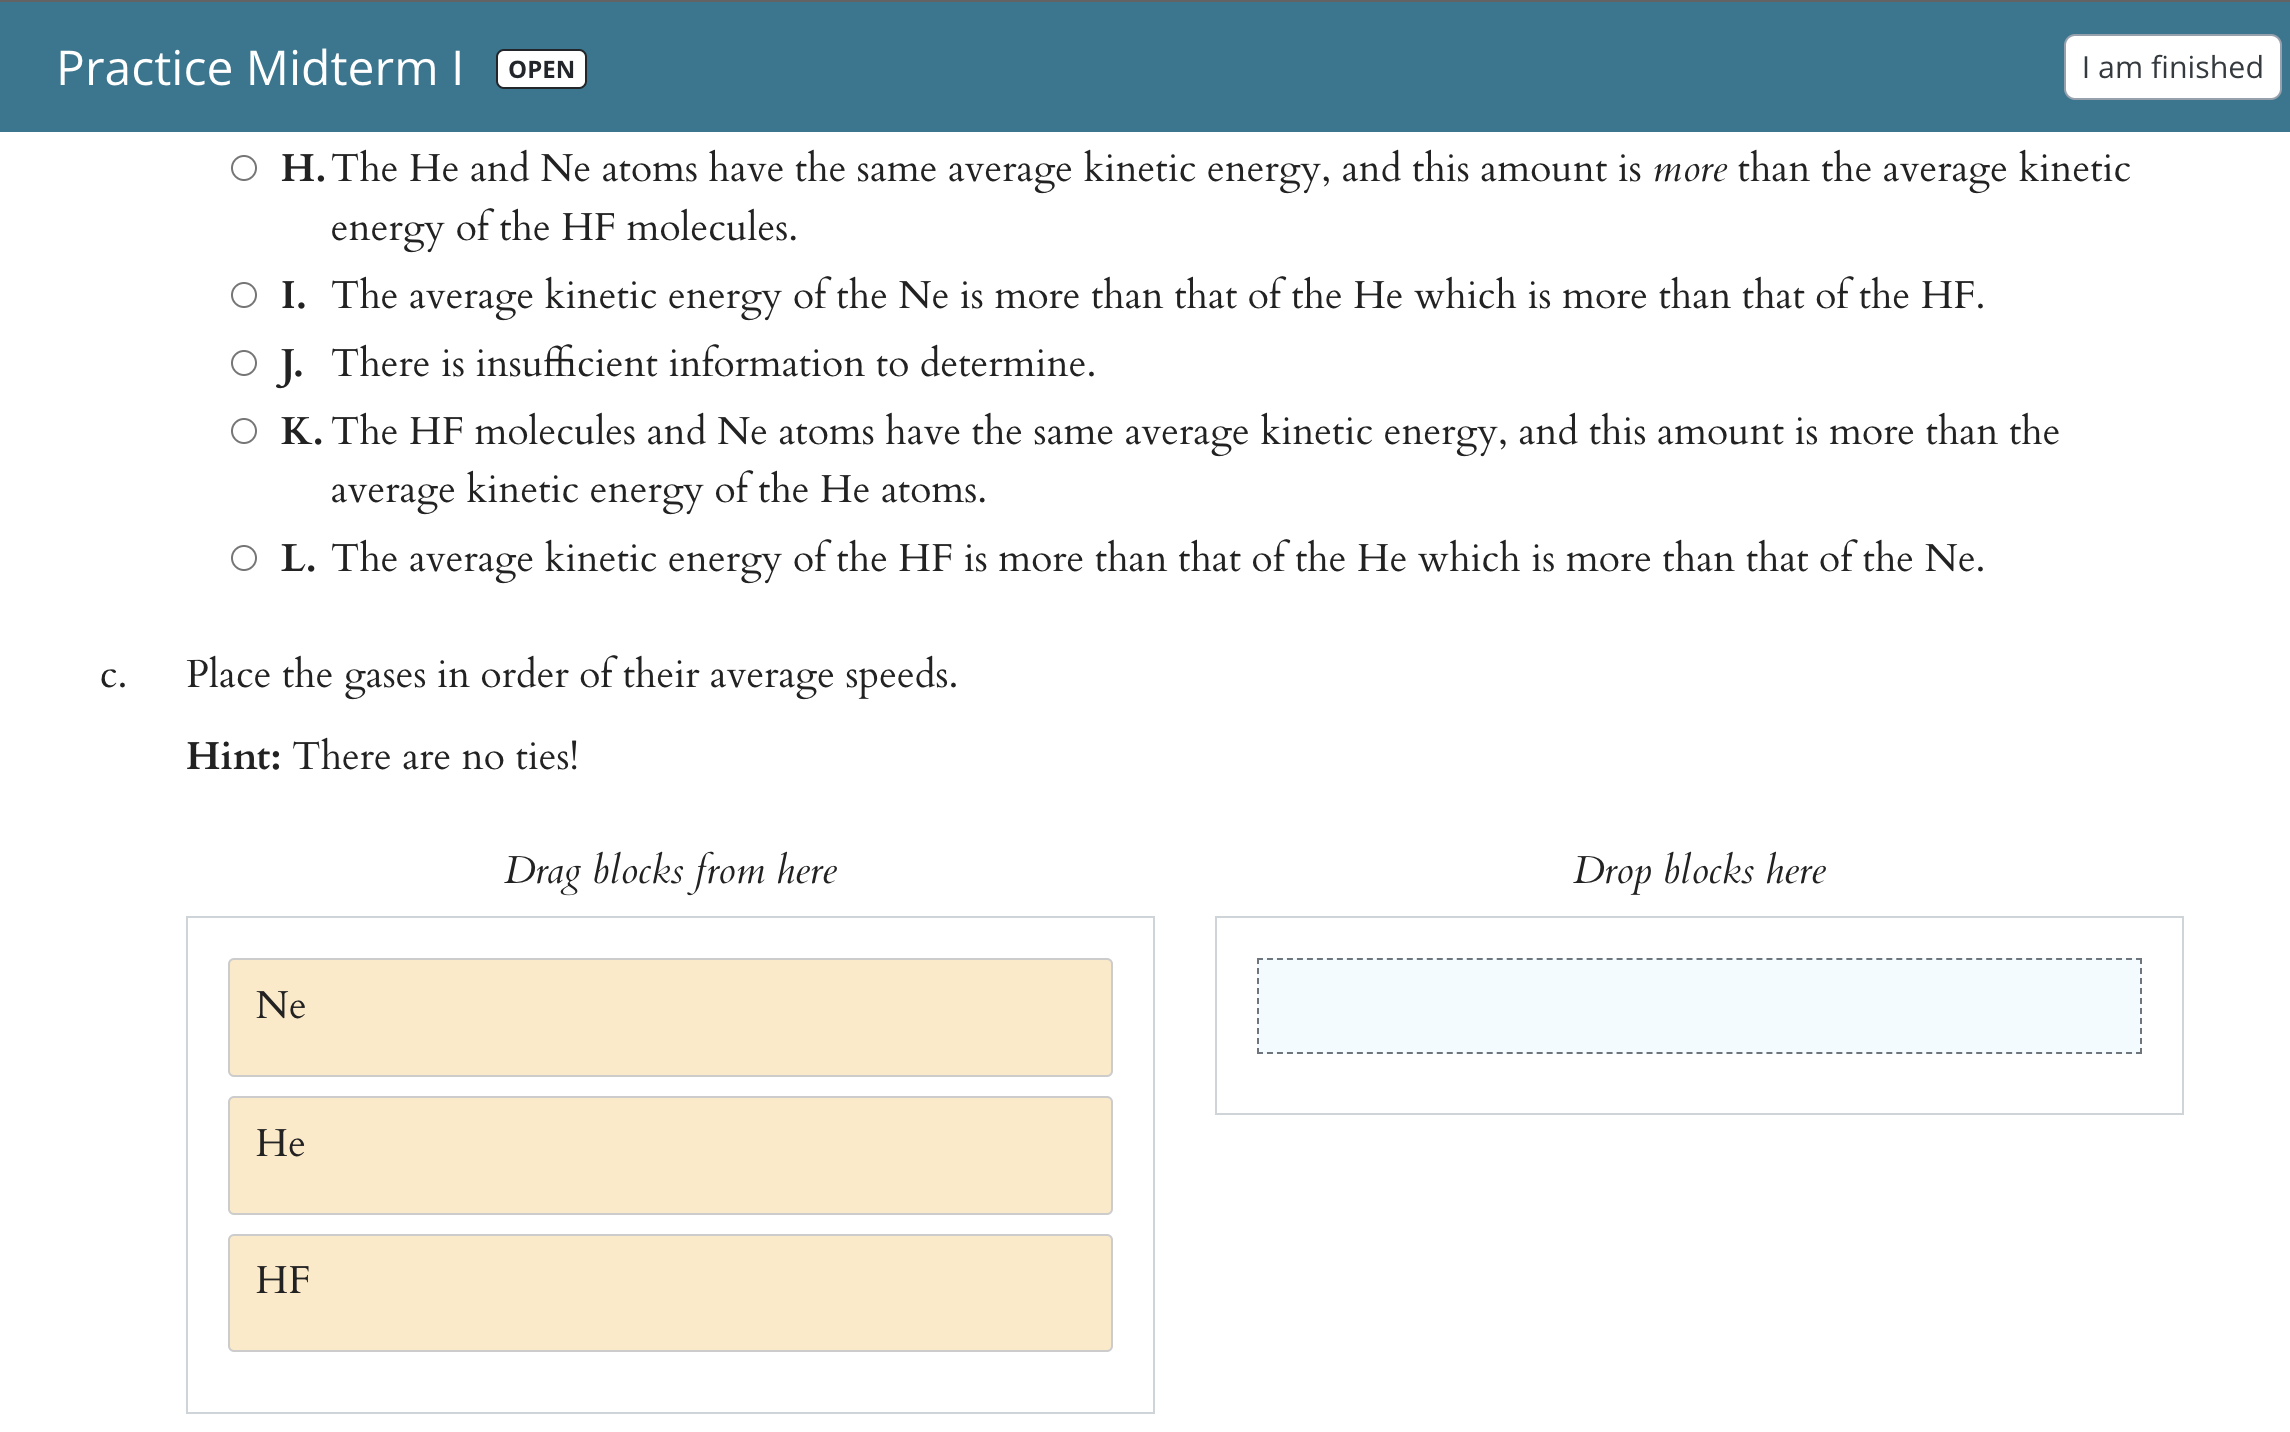Click the He draggable block
Image resolution: width=2290 pixels, height=1432 pixels.
tap(670, 1155)
